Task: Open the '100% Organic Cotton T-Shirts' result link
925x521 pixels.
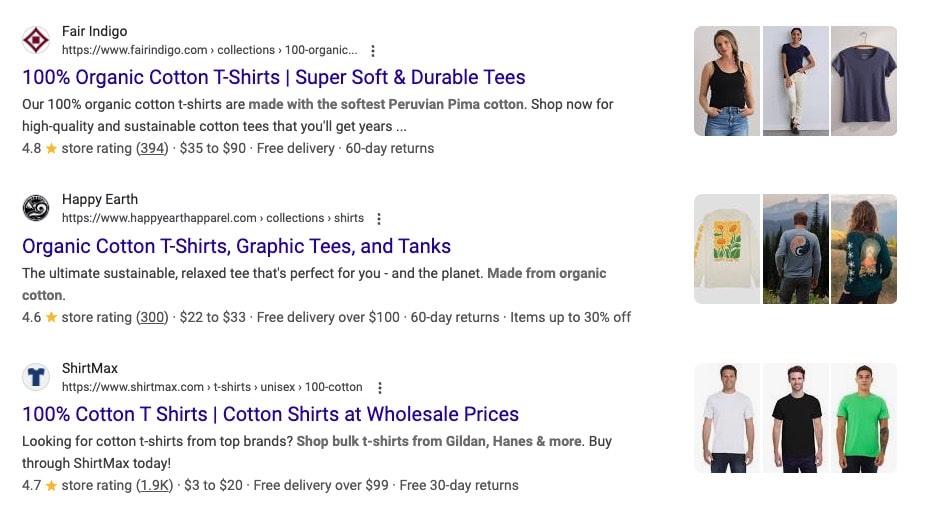Action: (x=273, y=77)
